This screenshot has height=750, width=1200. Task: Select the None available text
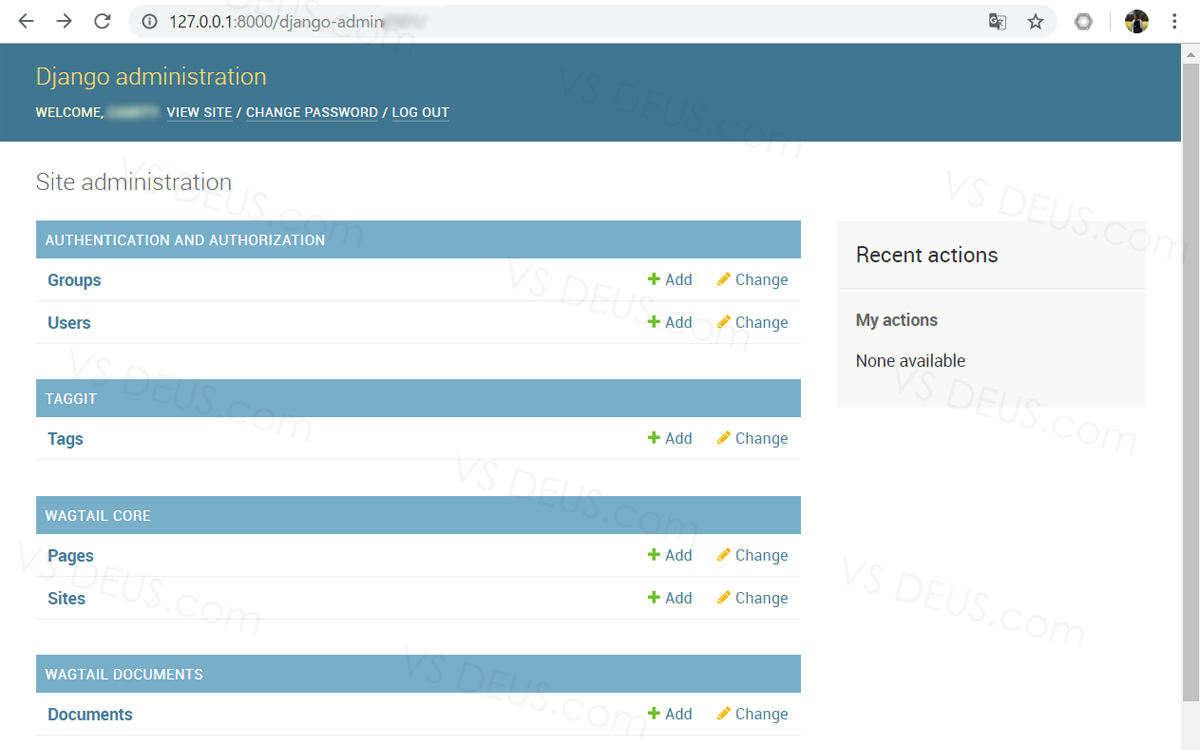coord(911,361)
